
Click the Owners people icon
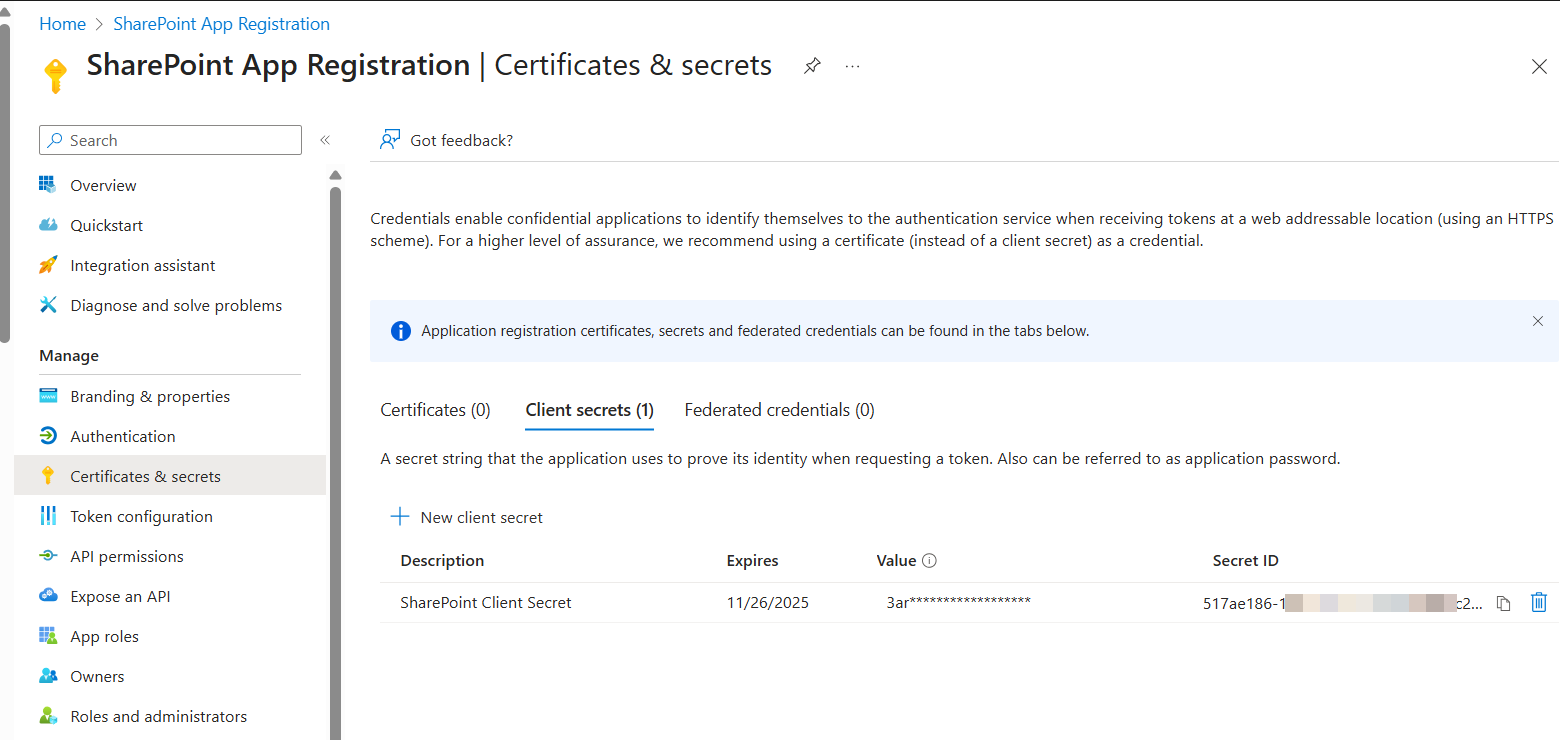(x=47, y=676)
